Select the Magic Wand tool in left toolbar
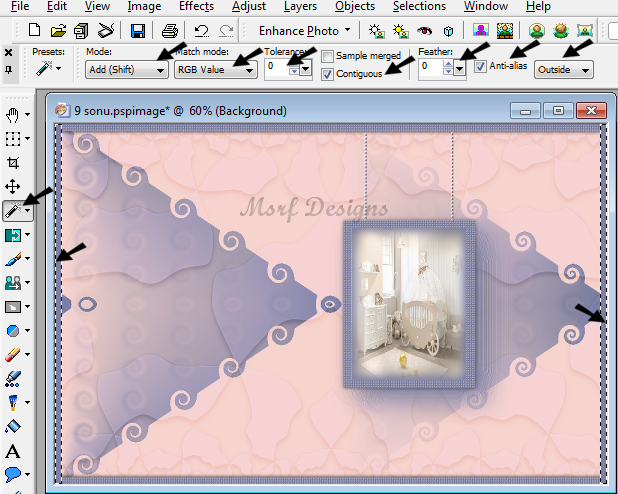 click(12, 211)
